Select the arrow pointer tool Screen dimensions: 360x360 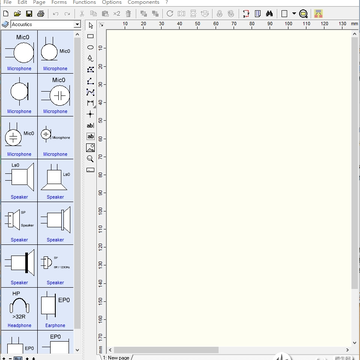[x=90, y=26]
